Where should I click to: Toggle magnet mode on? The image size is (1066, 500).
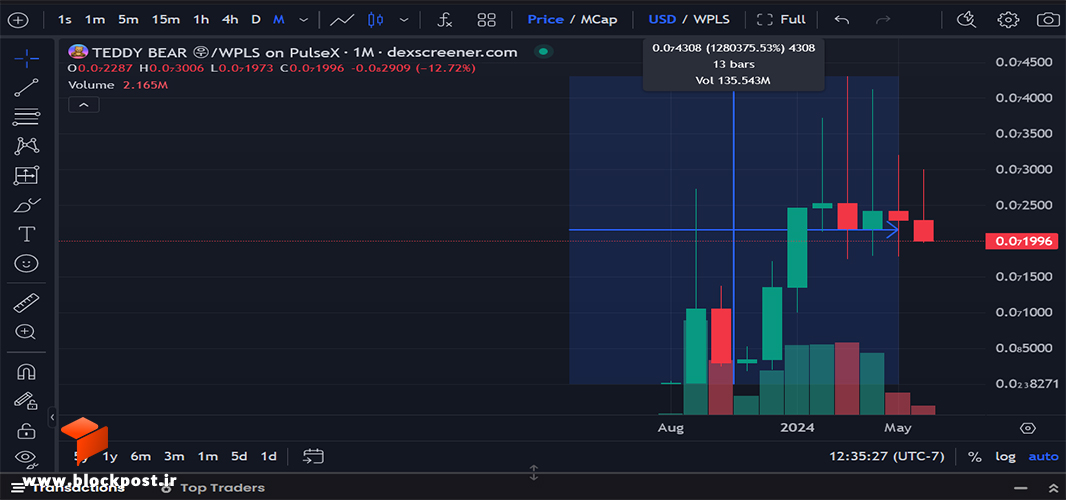tap(26, 372)
